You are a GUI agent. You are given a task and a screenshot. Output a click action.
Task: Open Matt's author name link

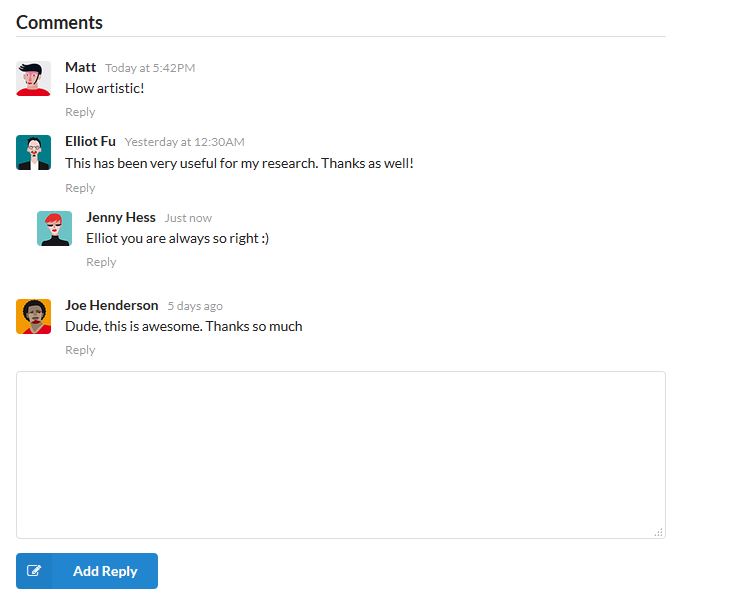(x=80, y=67)
